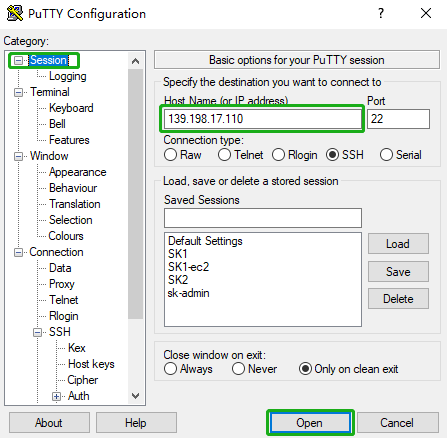Select SK2 saved session
The image size is (447, 438).
coord(178,280)
